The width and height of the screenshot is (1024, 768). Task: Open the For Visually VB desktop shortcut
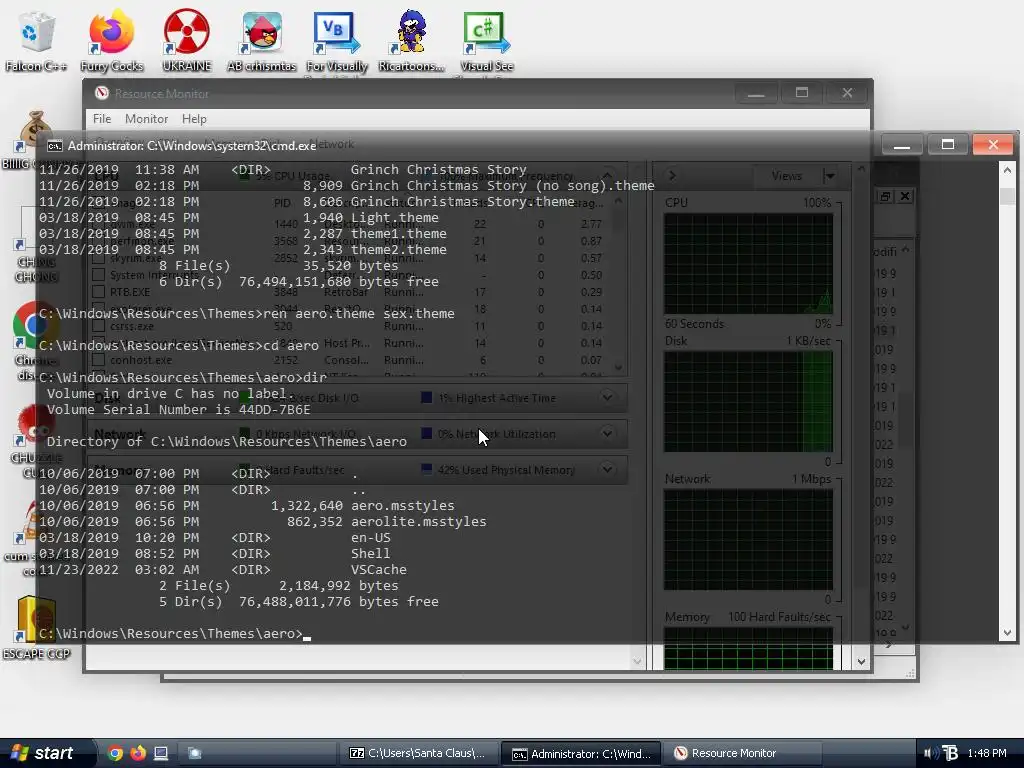[337, 39]
